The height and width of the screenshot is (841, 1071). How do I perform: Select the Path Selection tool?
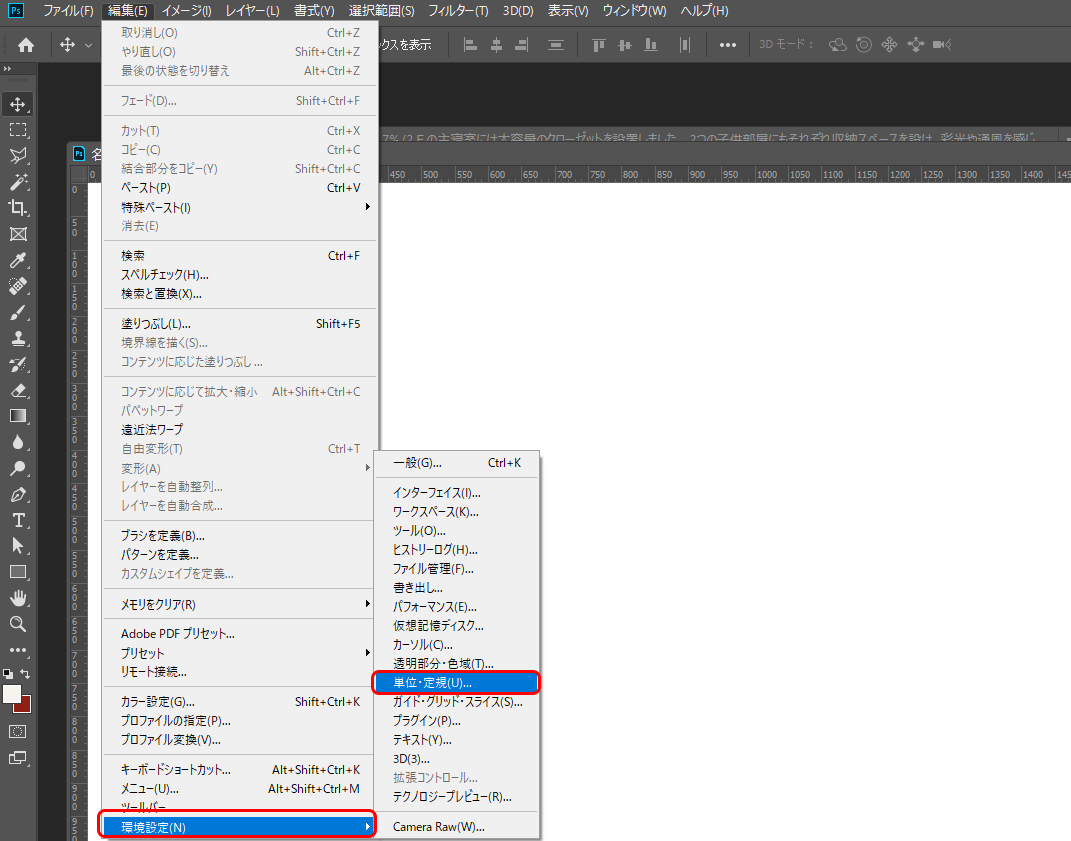(x=18, y=546)
